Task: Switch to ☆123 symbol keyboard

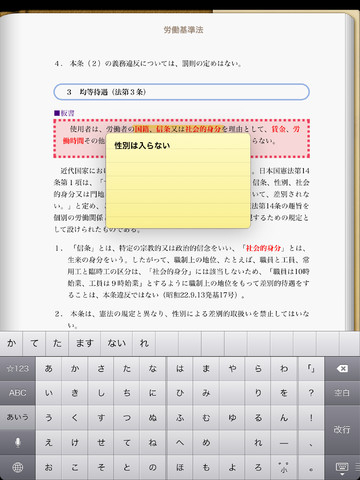Action: coord(18,368)
